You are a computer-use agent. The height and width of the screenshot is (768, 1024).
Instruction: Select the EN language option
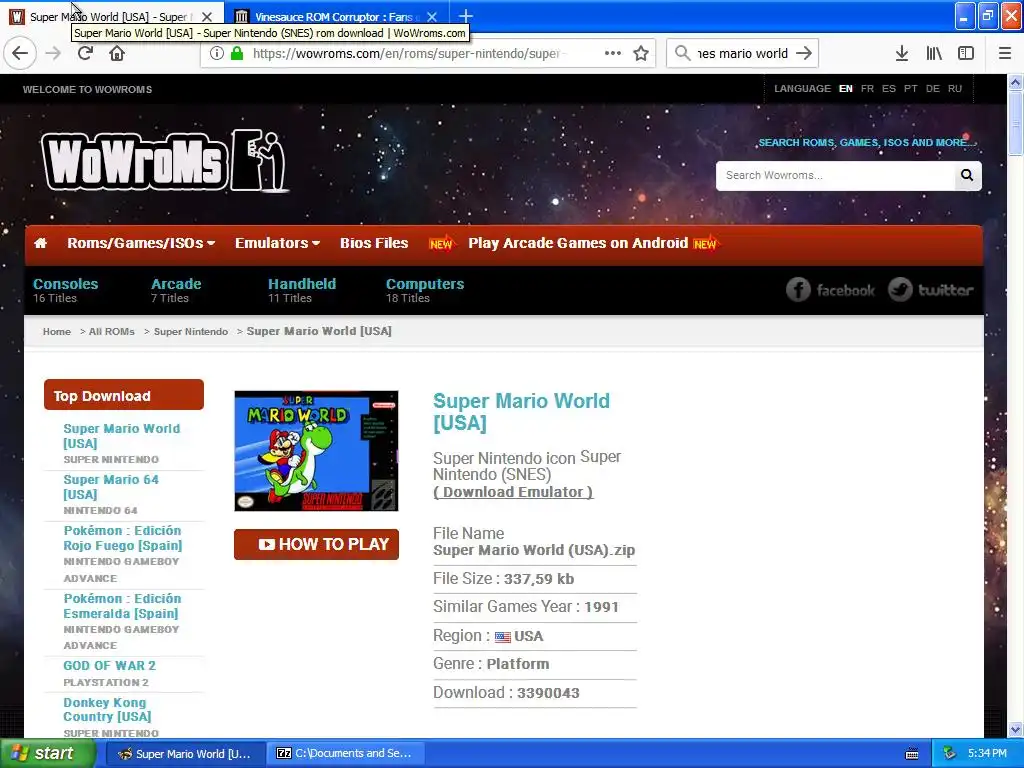click(846, 89)
